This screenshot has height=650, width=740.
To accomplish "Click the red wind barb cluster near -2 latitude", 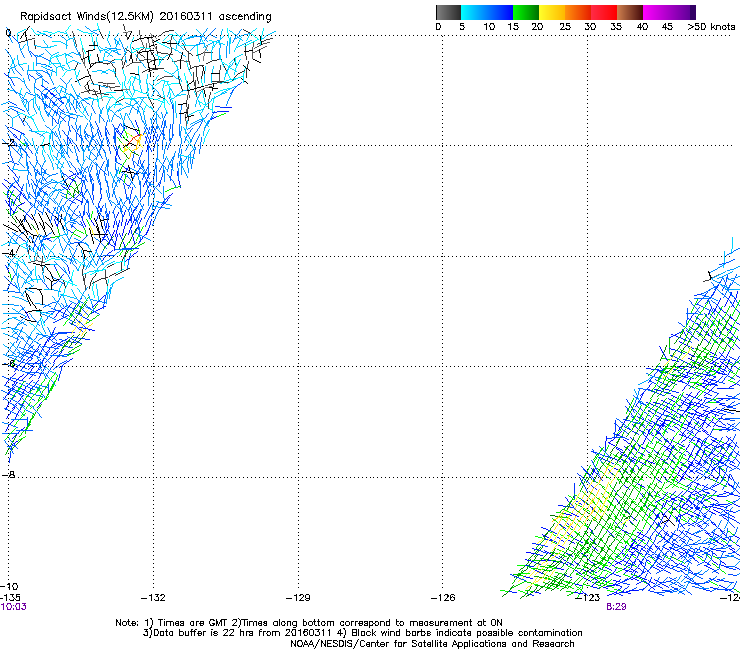I will (x=134, y=141).
